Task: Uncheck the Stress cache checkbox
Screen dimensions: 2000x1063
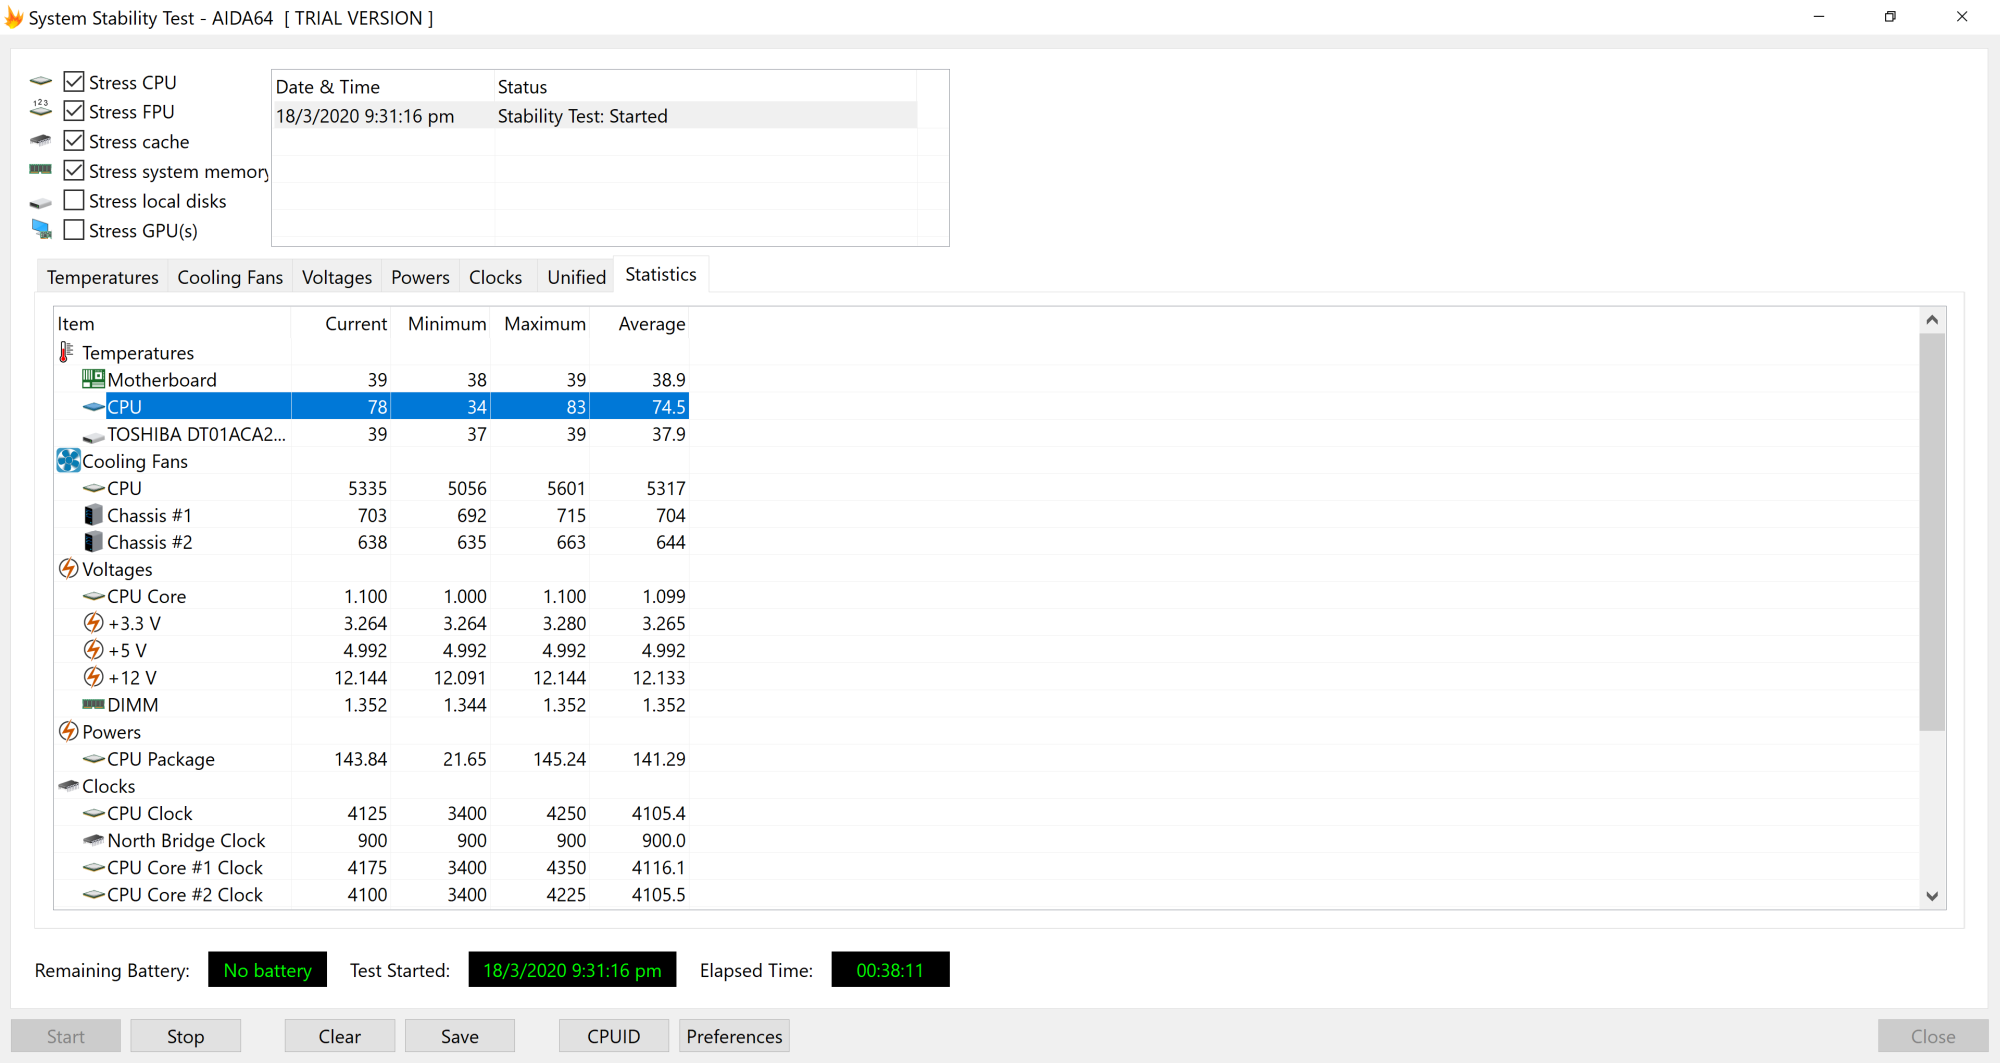Action: (74, 141)
